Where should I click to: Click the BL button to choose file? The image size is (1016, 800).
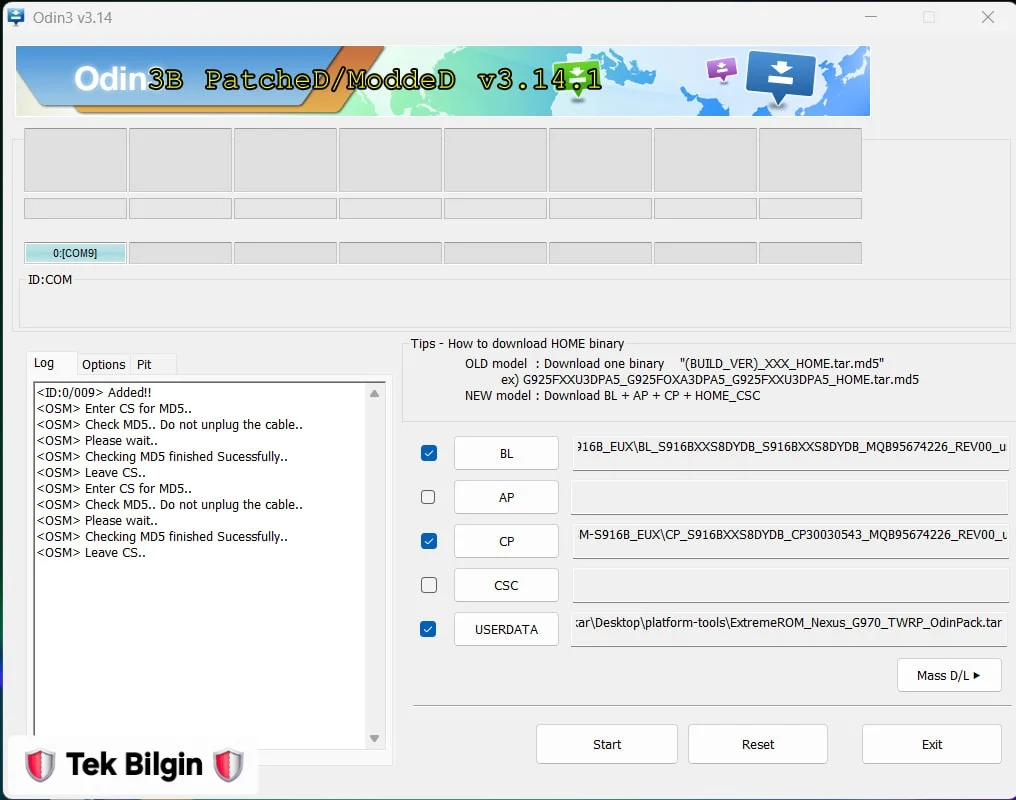tap(506, 453)
